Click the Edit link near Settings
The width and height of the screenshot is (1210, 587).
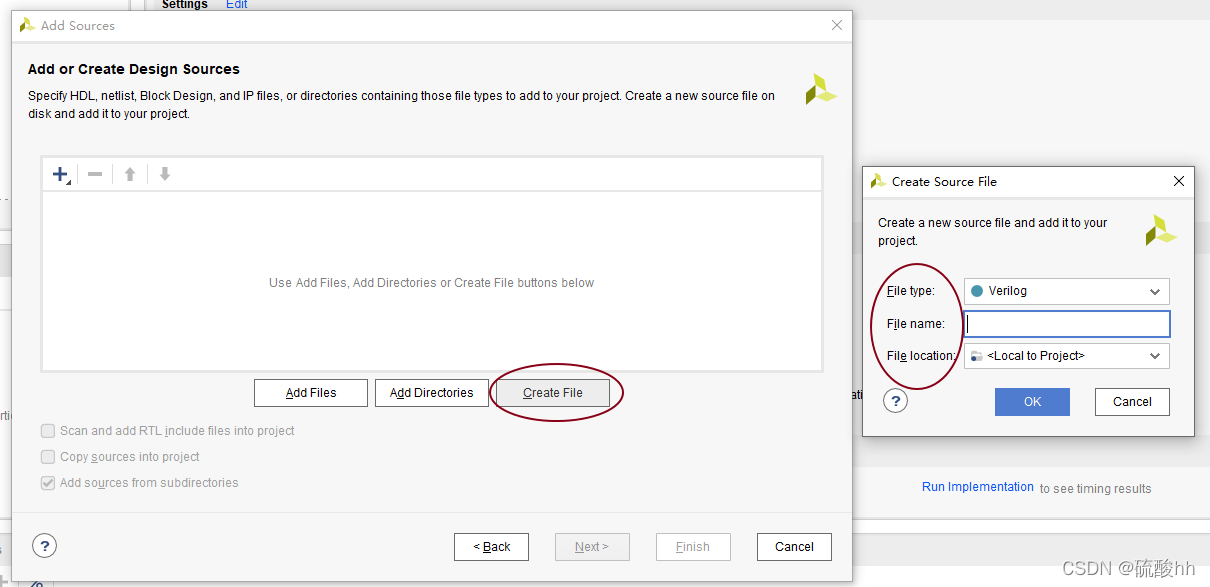[x=237, y=5]
